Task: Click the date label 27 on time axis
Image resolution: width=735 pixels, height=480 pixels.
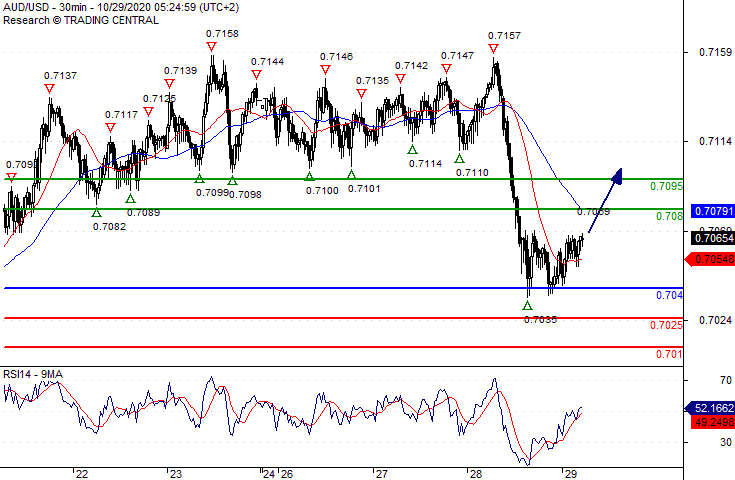Action: coord(382,474)
